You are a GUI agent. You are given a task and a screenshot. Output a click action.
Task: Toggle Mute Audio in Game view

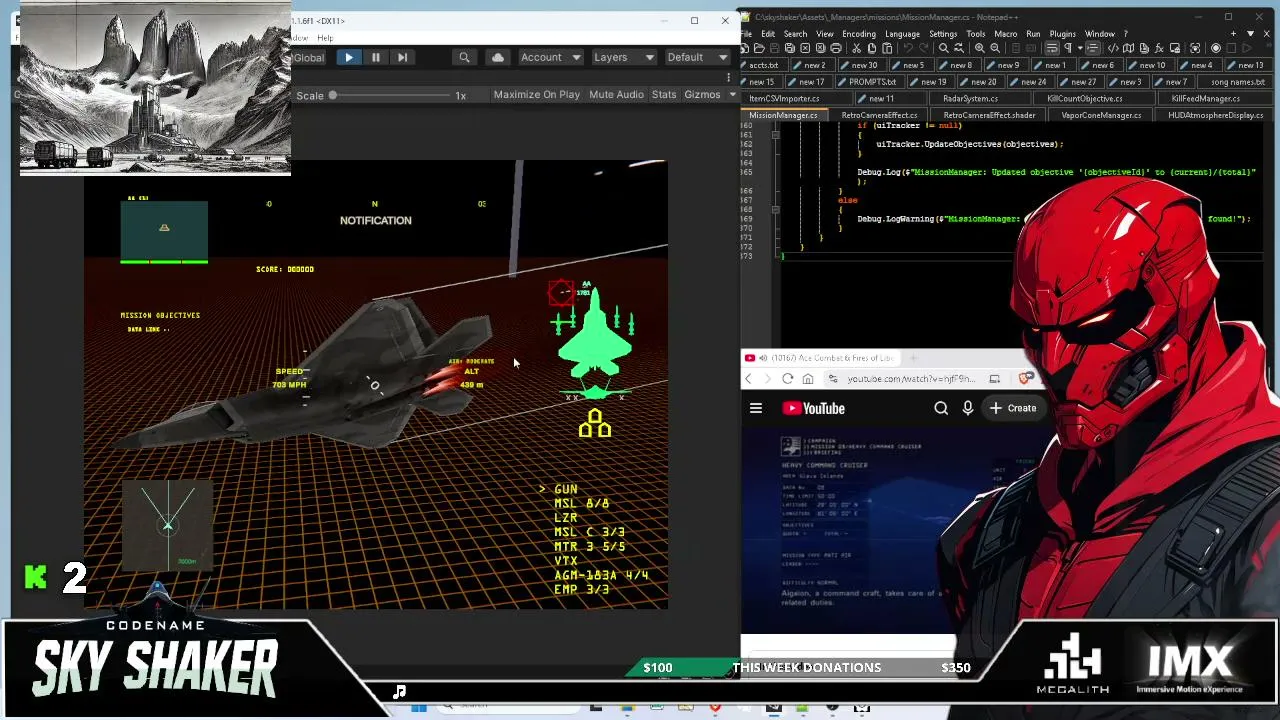[x=616, y=95]
